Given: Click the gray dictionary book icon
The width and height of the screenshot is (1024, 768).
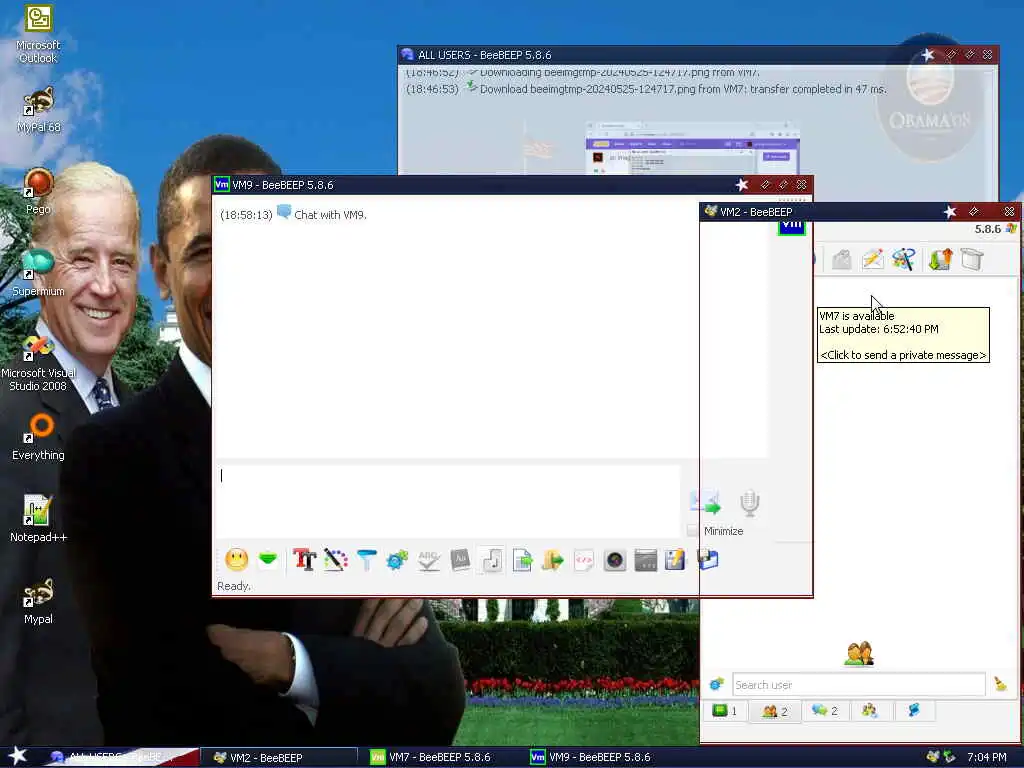Looking at the screenshot, I should pyautogui.click(x=460, y=560).
